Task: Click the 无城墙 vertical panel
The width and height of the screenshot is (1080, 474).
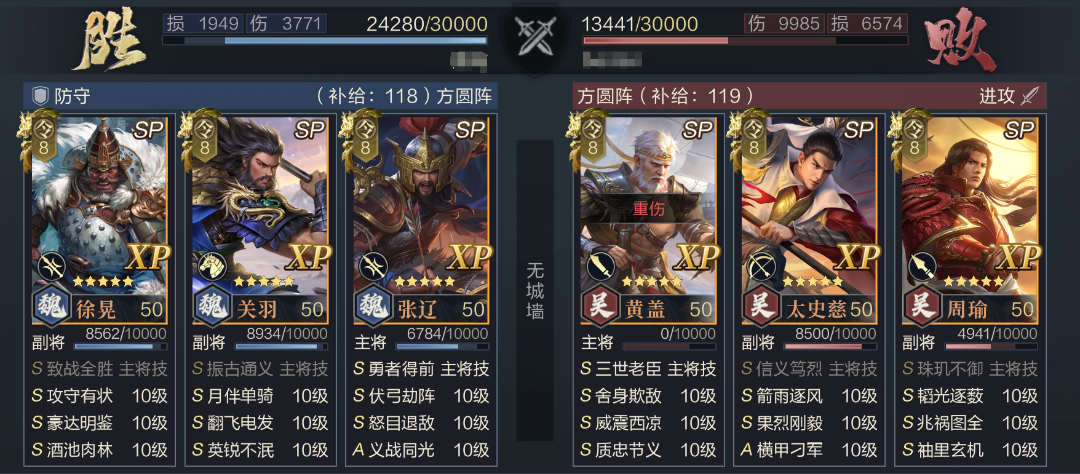Action: point(535,290)
